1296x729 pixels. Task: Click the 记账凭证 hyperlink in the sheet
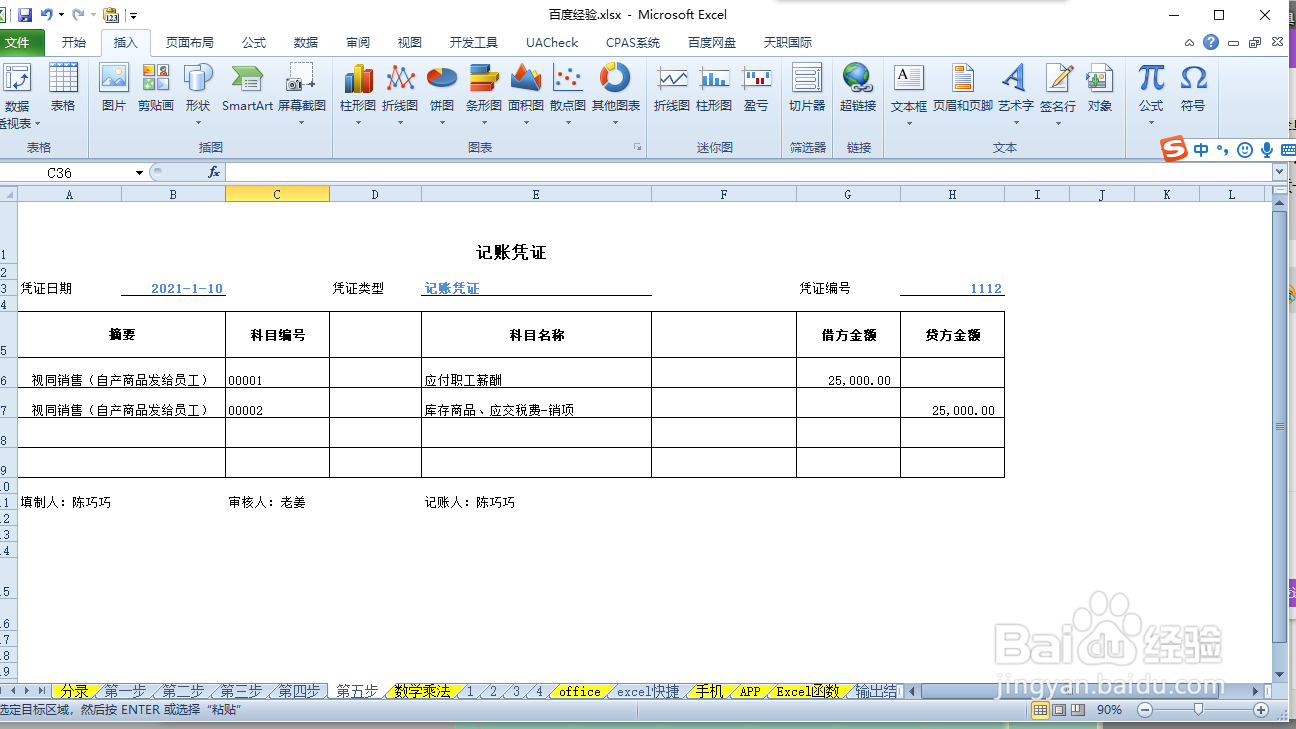click(x=450, y=288)
